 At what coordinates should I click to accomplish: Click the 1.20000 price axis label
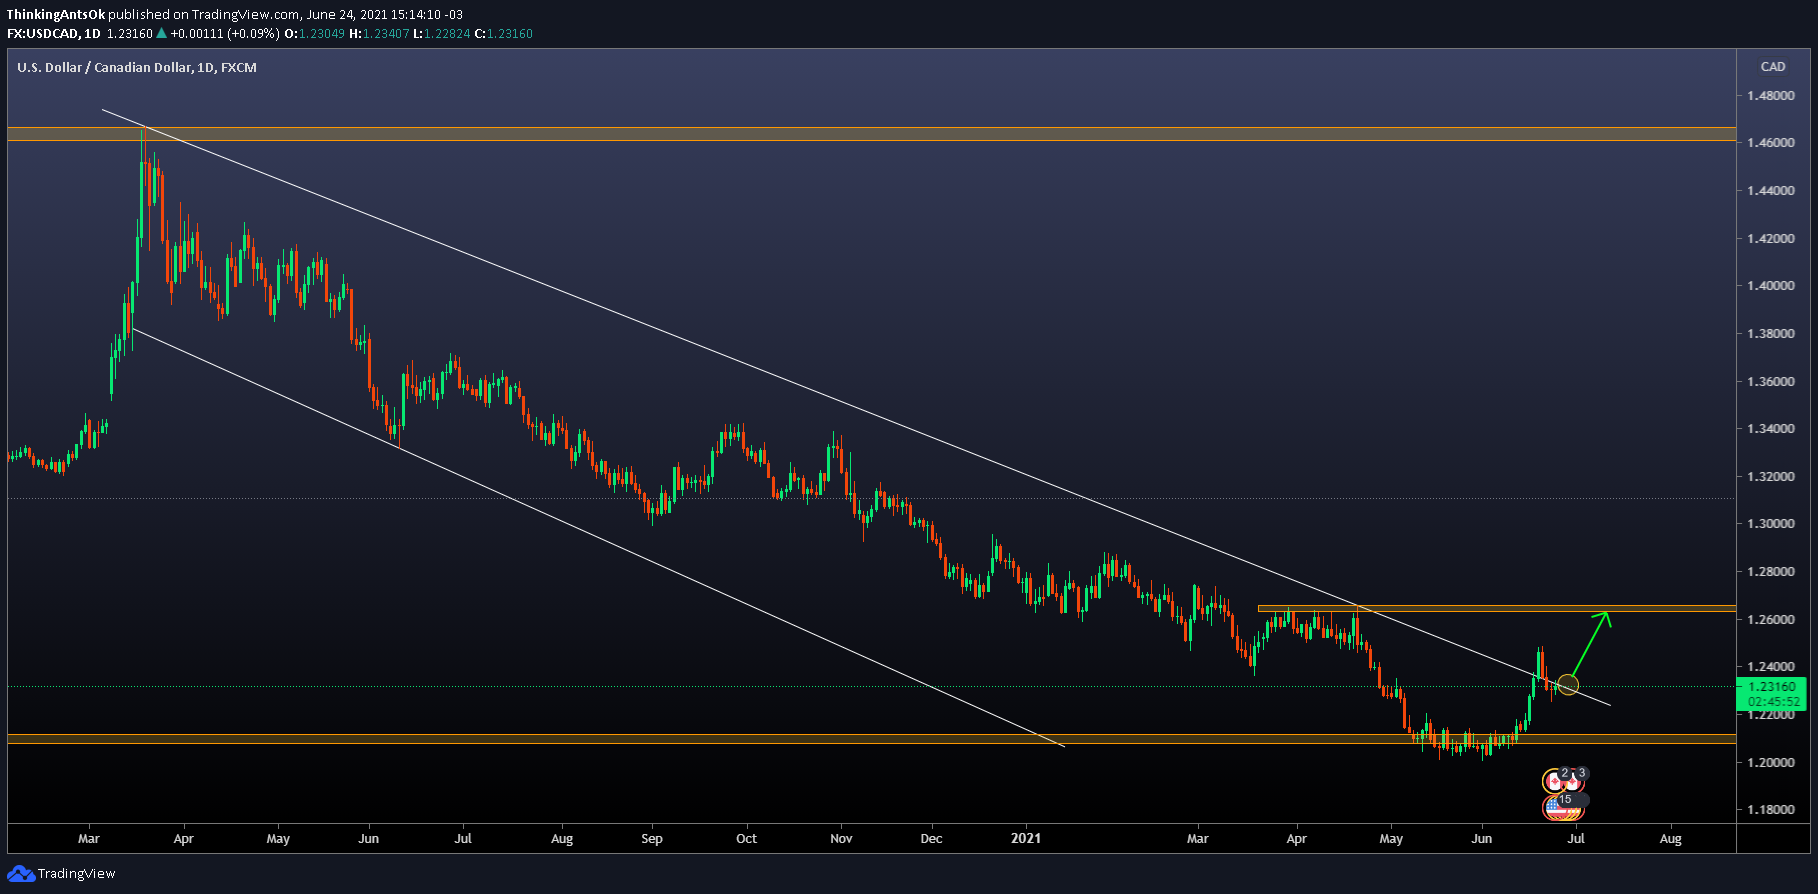[x=1770, y=763]
